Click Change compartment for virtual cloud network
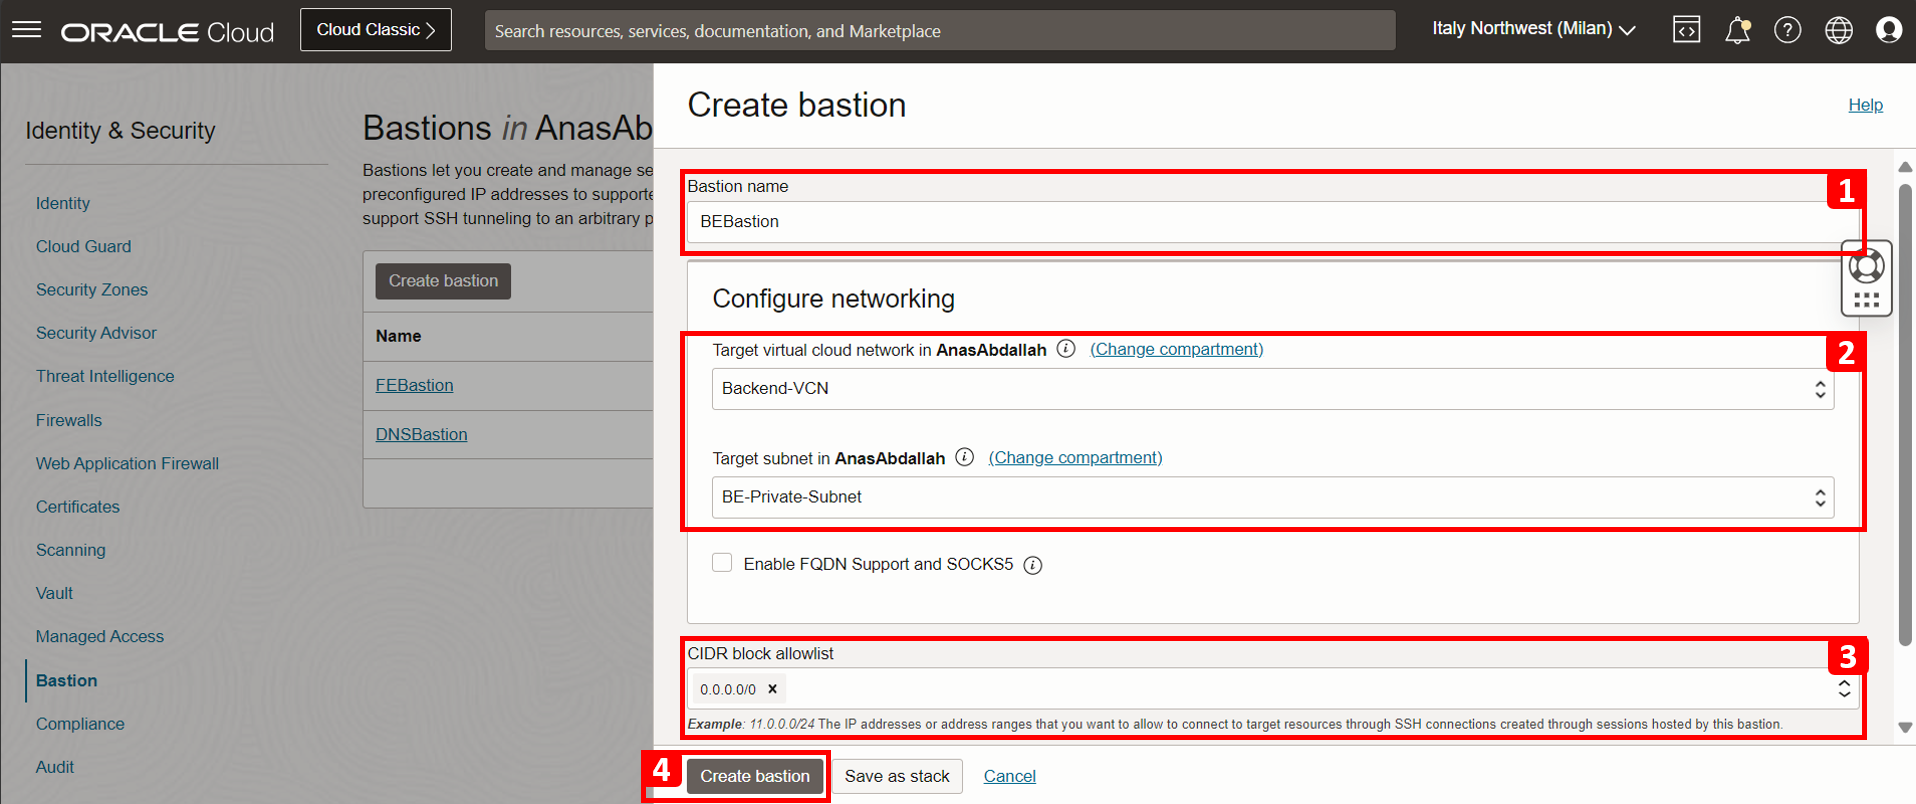 (x=1176, y=349)
